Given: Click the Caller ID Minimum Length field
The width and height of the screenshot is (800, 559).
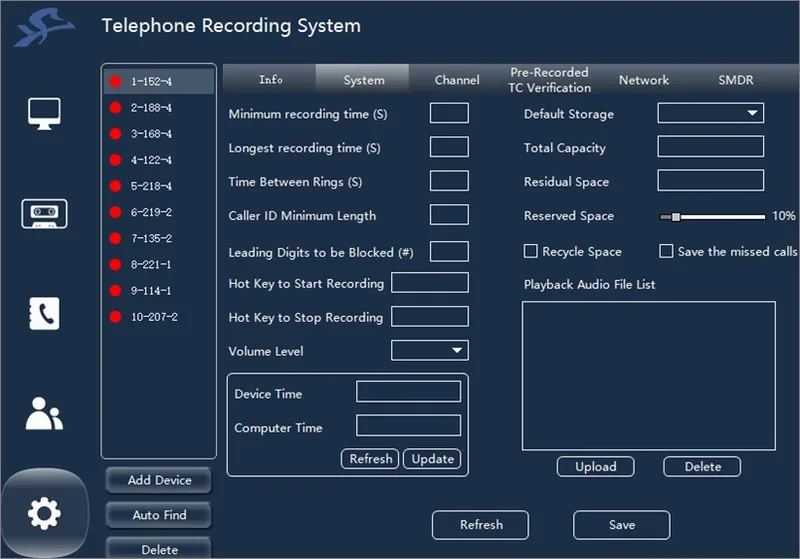Looking at the screenshot, I should tap(449, 215).
